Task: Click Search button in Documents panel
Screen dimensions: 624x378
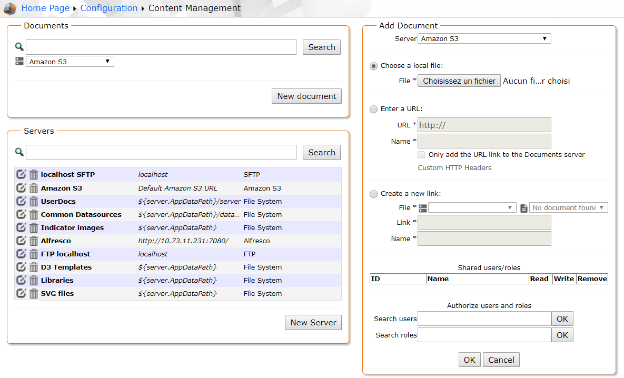Action: [322, 47]
